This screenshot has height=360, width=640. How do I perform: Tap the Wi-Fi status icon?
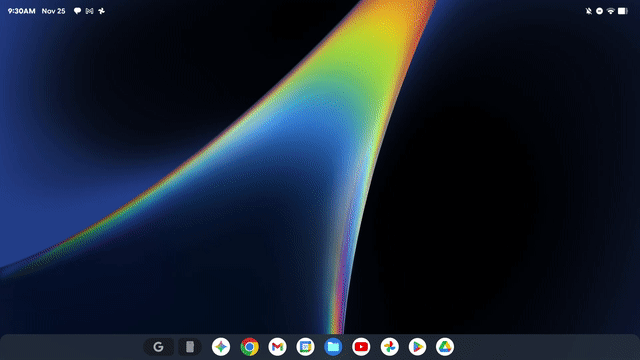click(x=611, y=11)
